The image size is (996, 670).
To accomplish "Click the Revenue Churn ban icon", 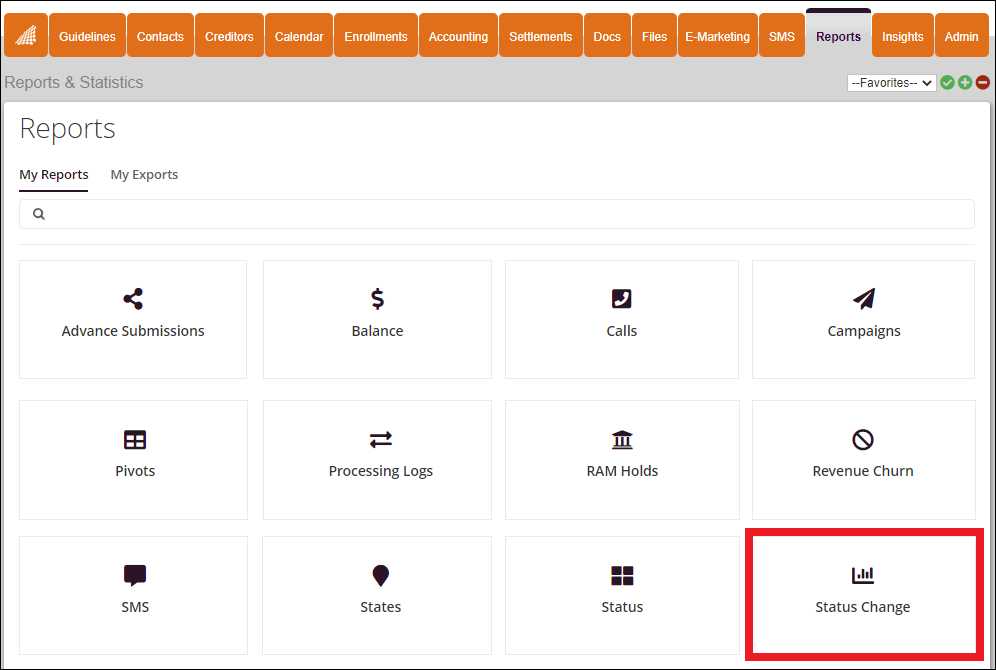I will (x=863, y=440).
